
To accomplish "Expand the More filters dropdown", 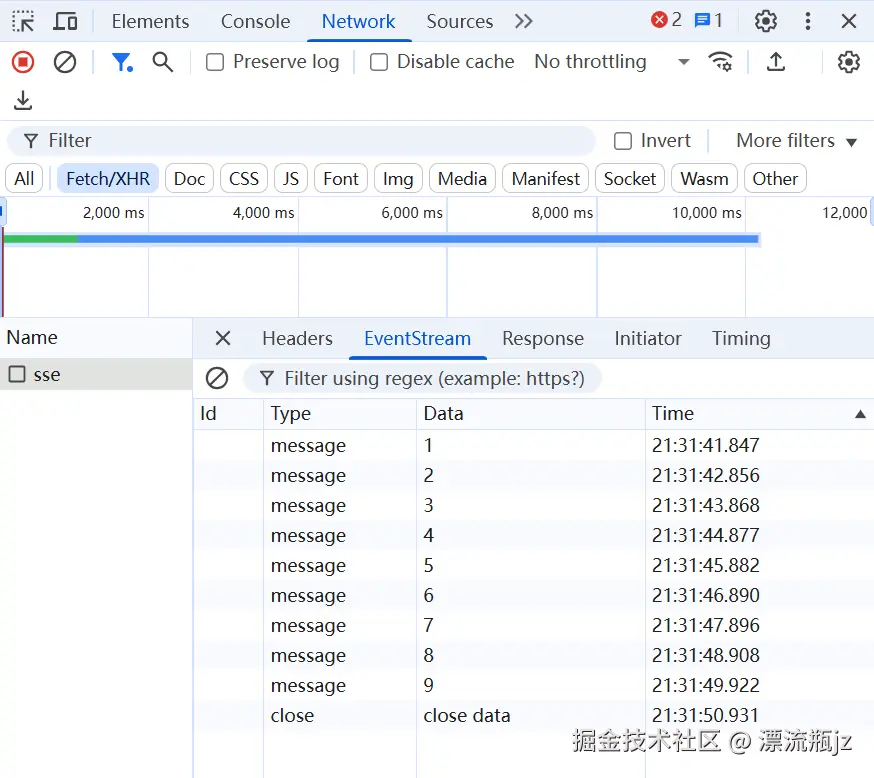I will click(797, 140).
